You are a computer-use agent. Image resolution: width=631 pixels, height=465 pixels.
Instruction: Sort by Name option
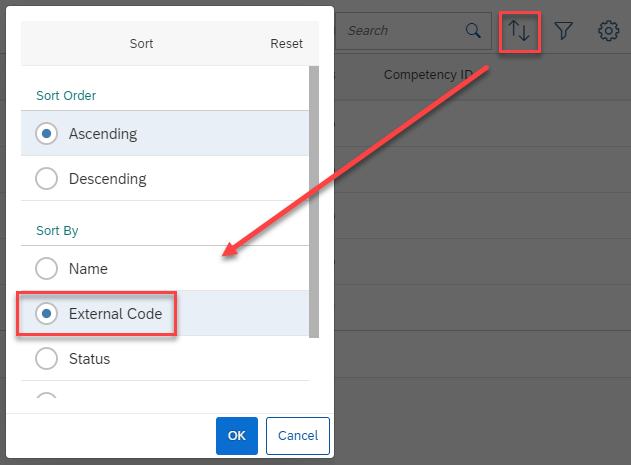[47, 268]
